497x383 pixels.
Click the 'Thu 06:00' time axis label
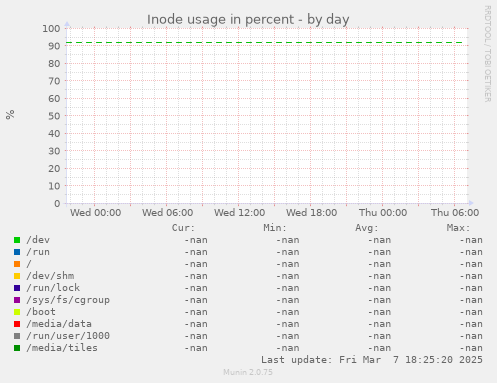click(455, 213)
